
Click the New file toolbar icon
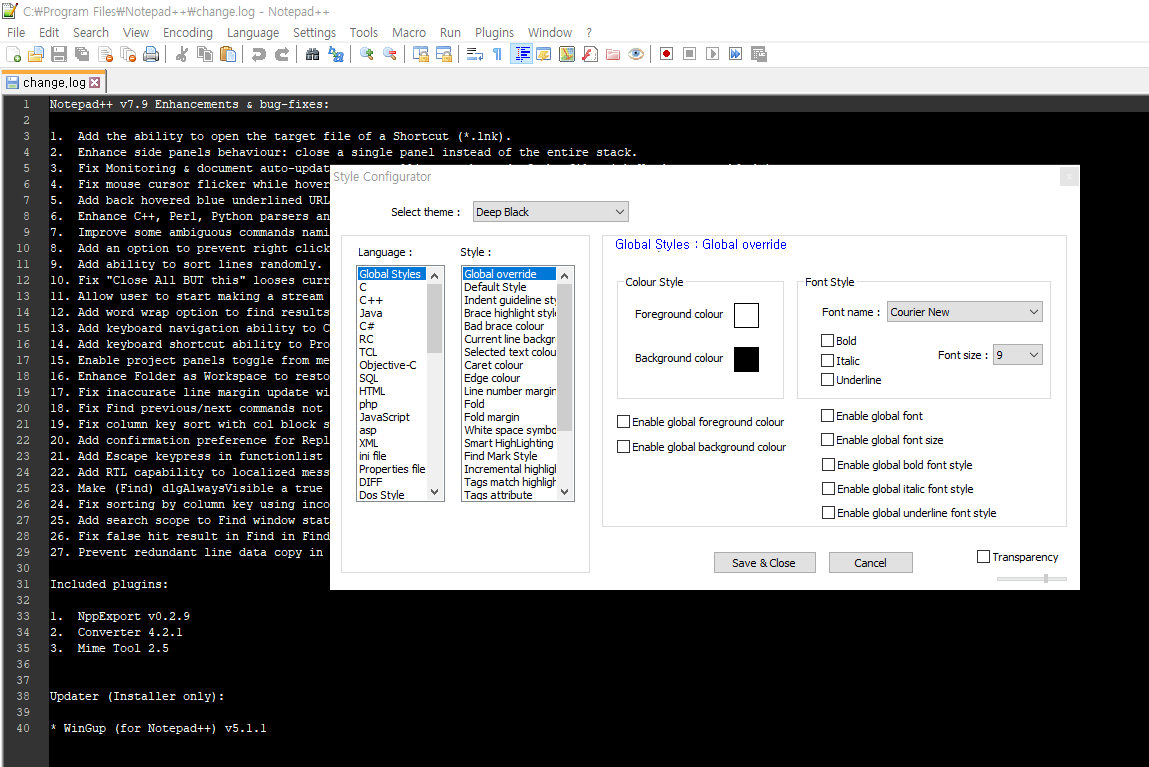13,54
